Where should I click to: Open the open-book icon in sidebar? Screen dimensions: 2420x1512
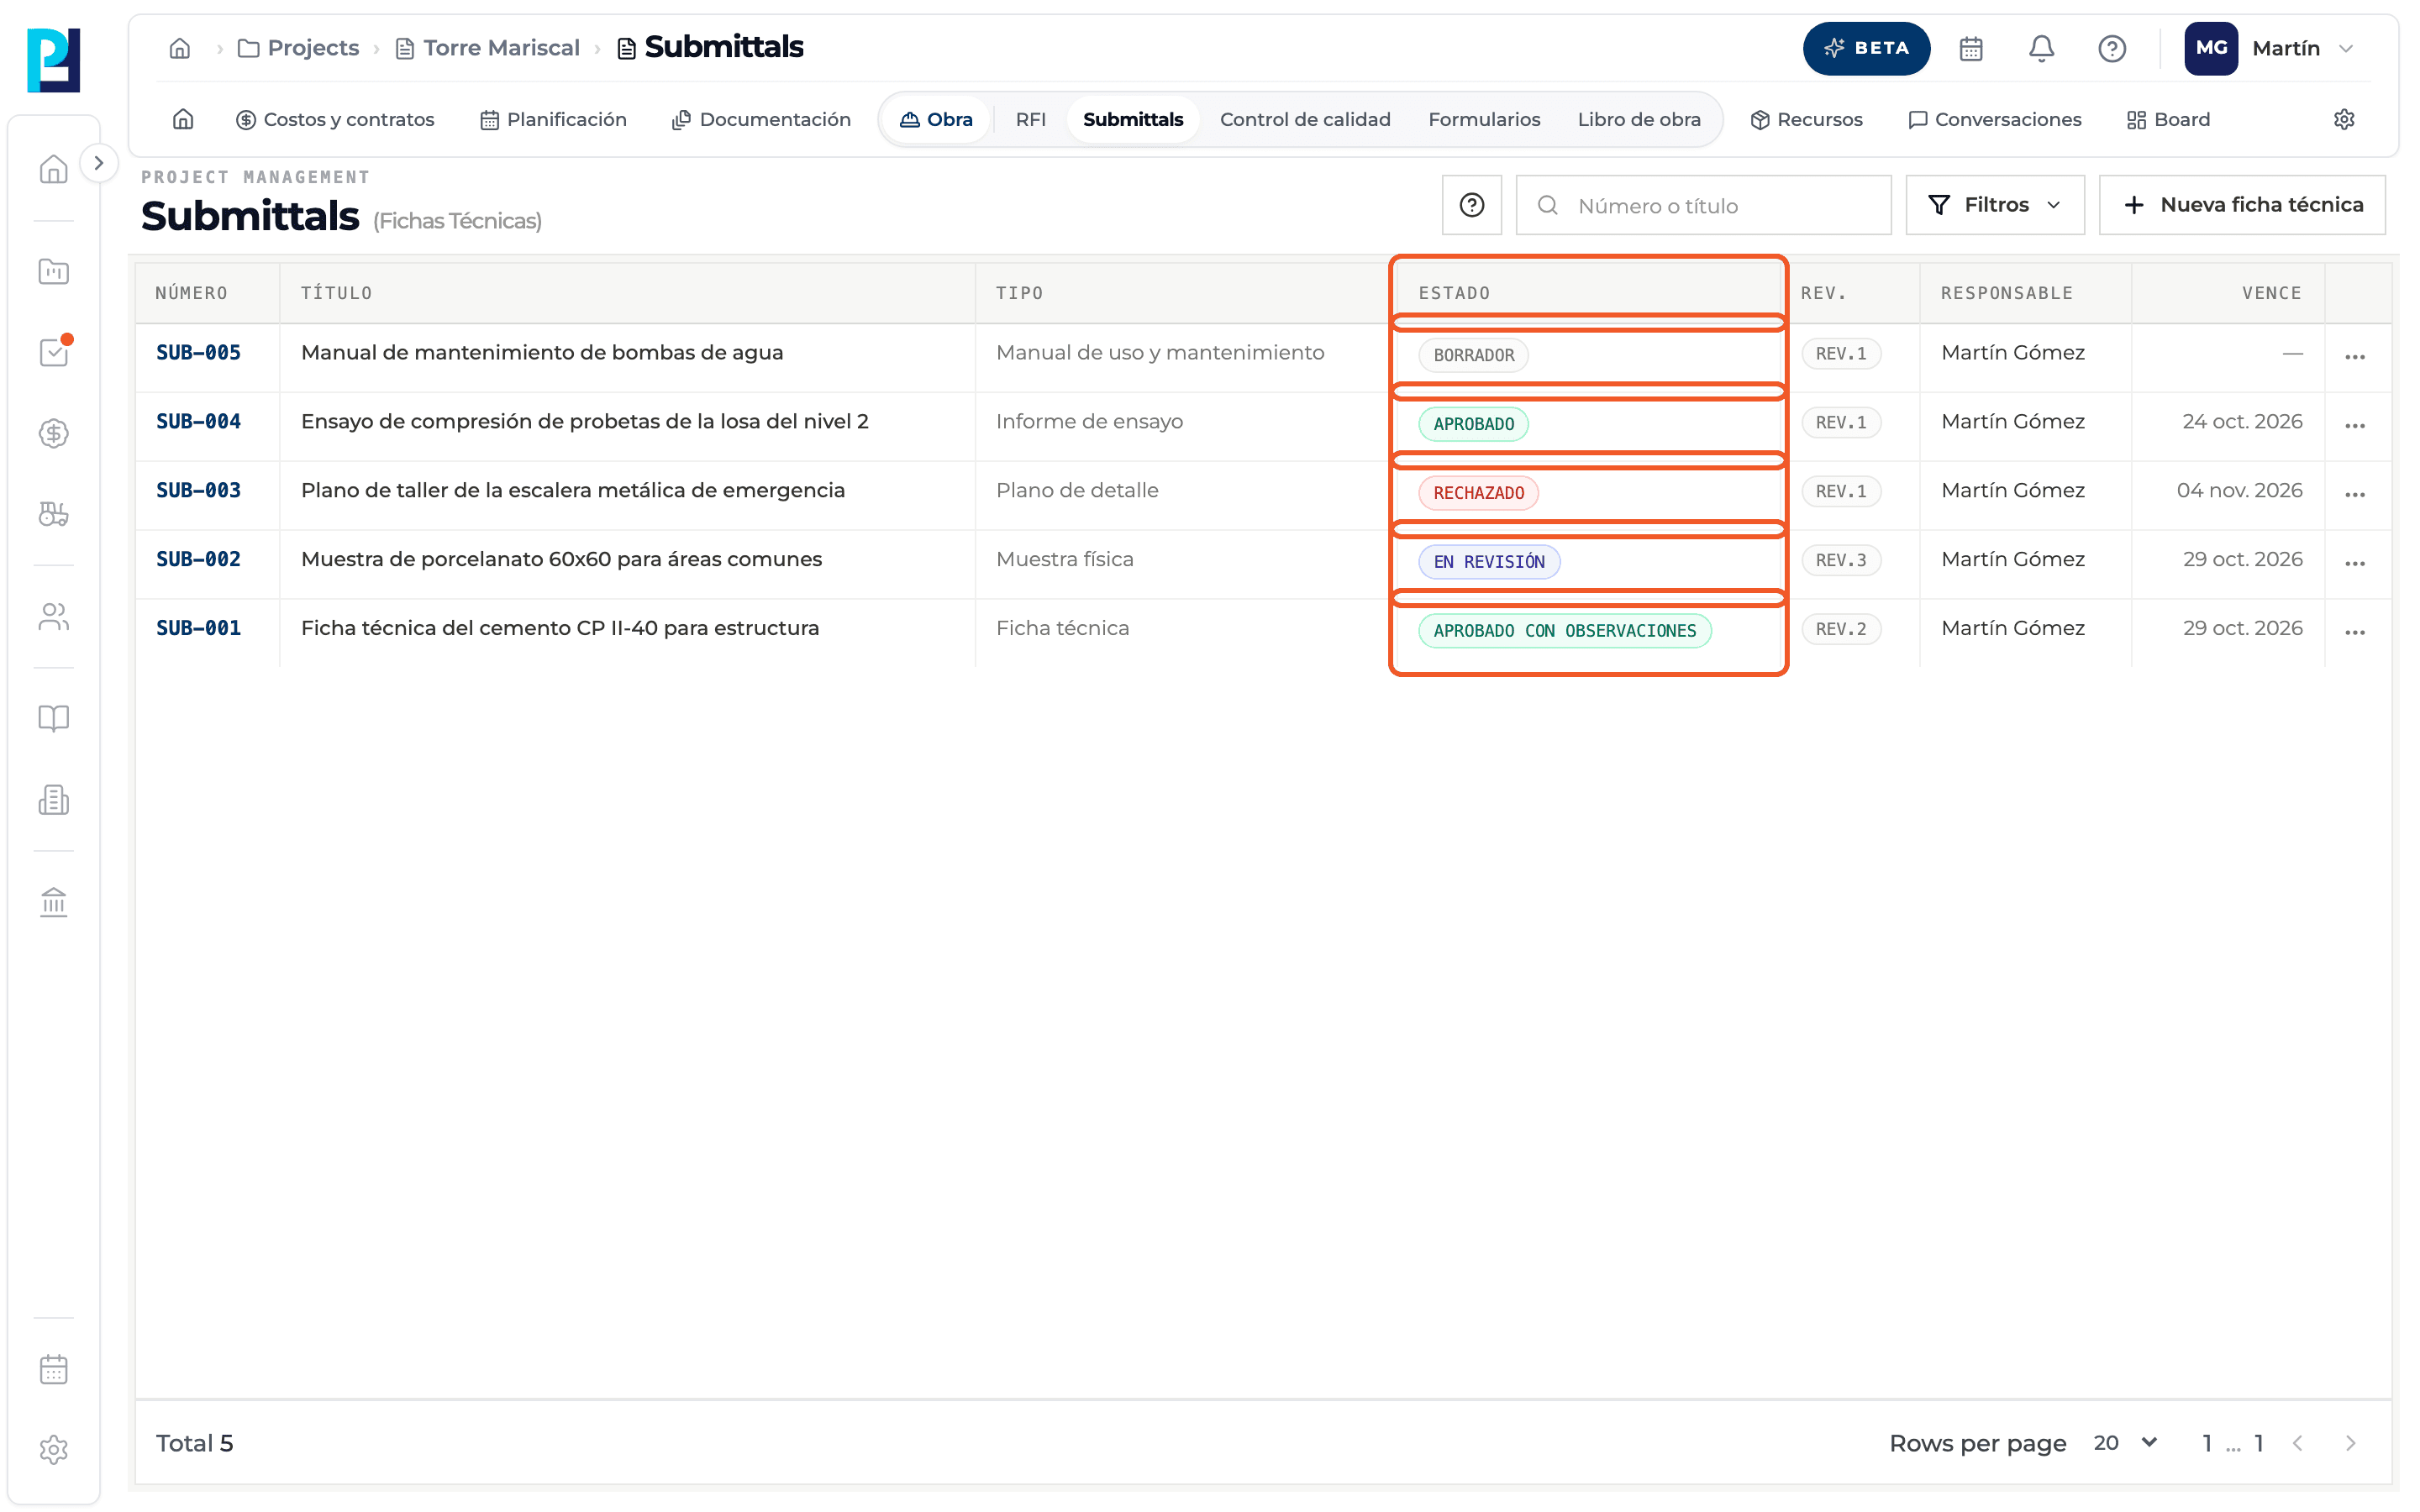click(x=53, y=718)
